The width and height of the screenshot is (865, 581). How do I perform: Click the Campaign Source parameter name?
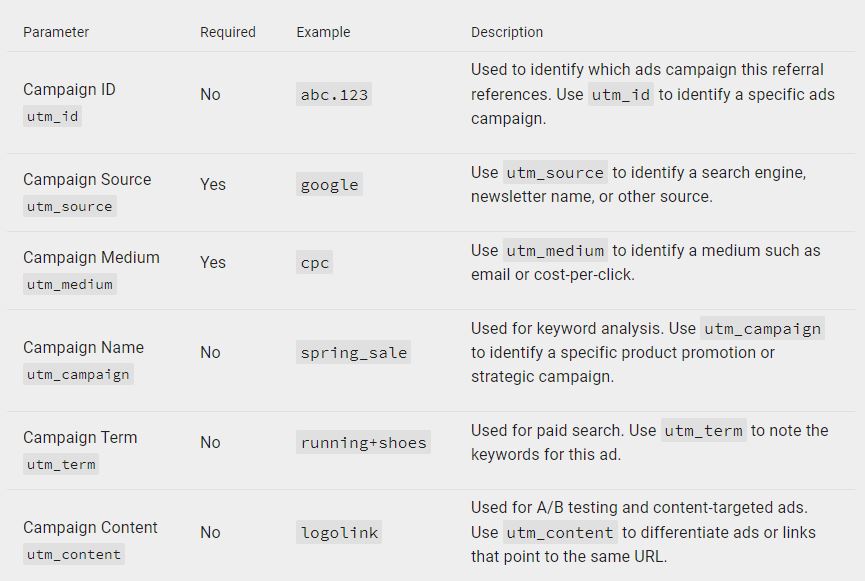pos(87,179)
